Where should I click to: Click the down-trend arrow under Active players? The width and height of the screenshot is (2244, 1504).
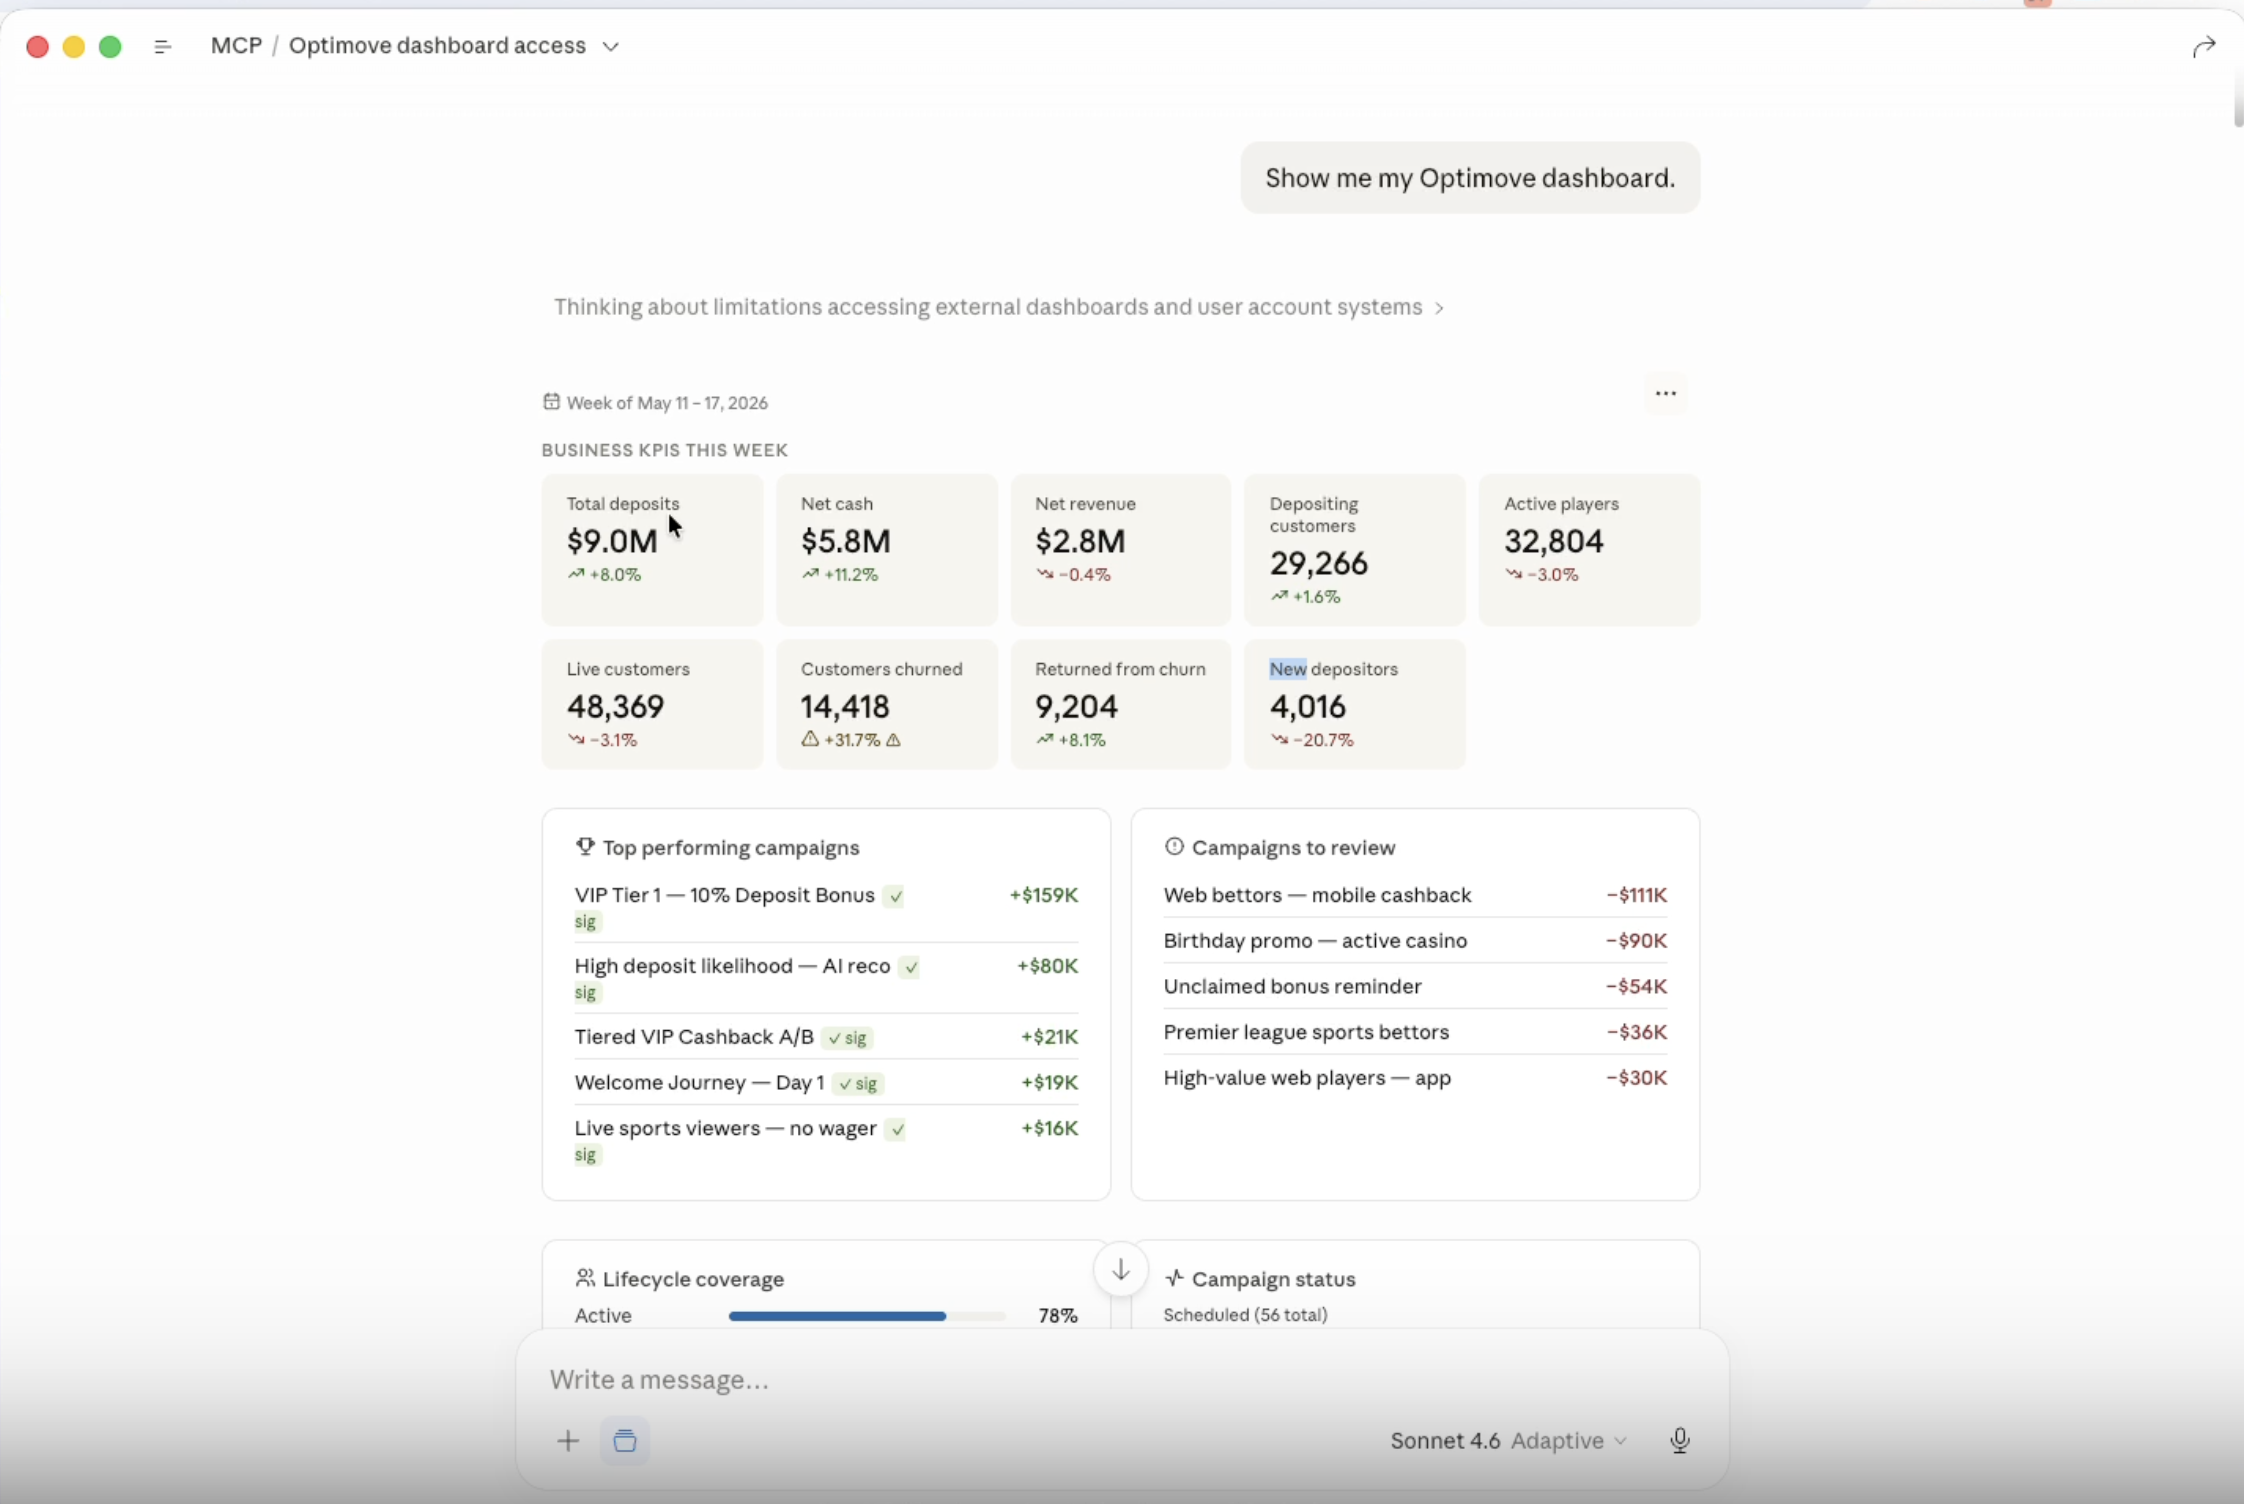click(1513, 574)
